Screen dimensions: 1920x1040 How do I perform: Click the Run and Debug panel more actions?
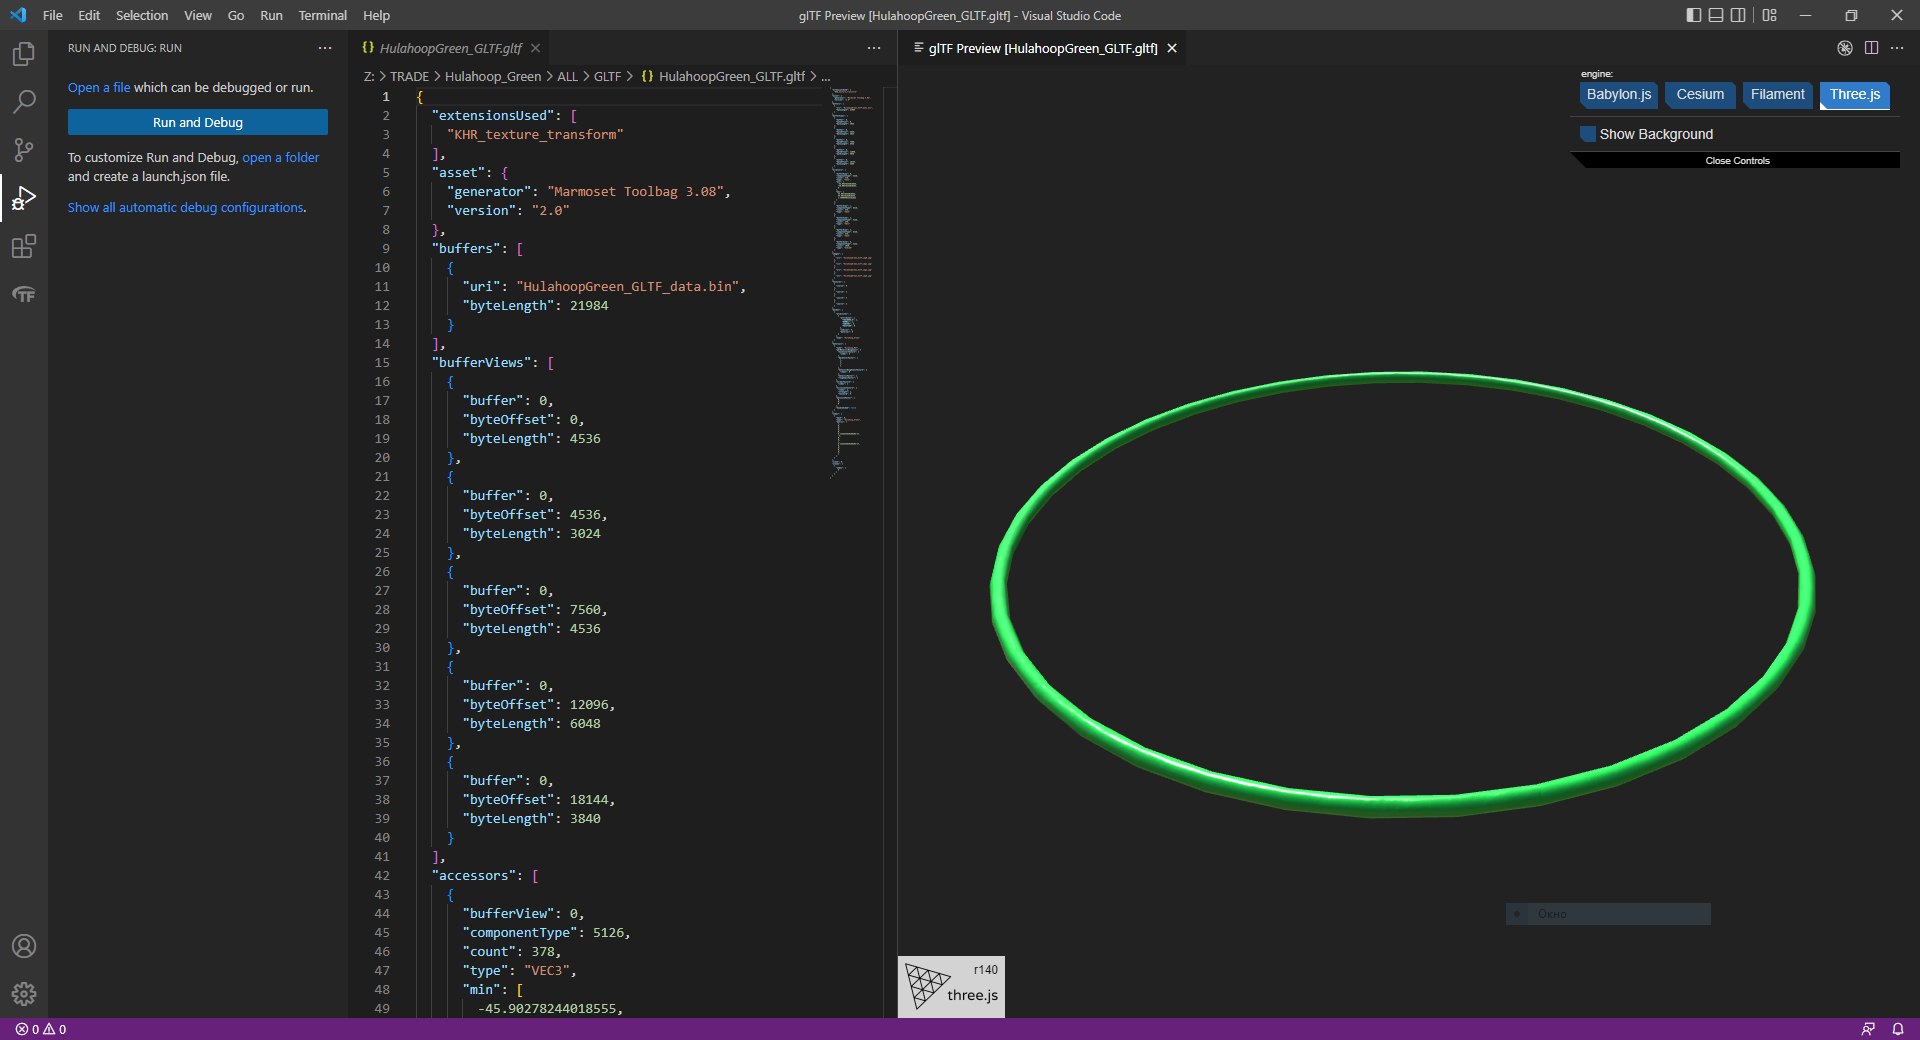point(325,48)
